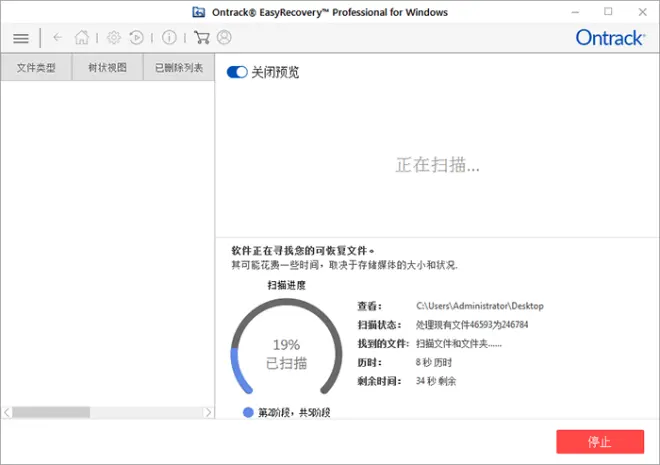The image size is (660, 465).
Task: Open the hamburger menu
Action: tap(21, 38)
